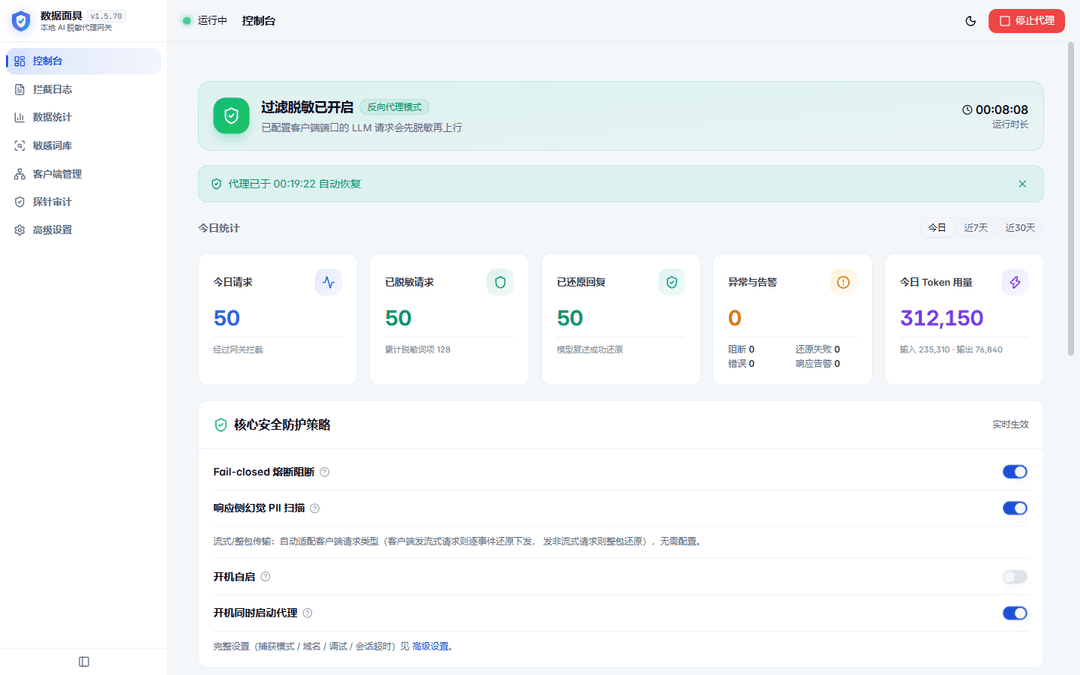The image size is (1080, 675).
Task: Open 客户端管理 in the sidebar
Action: pos(84,174)
